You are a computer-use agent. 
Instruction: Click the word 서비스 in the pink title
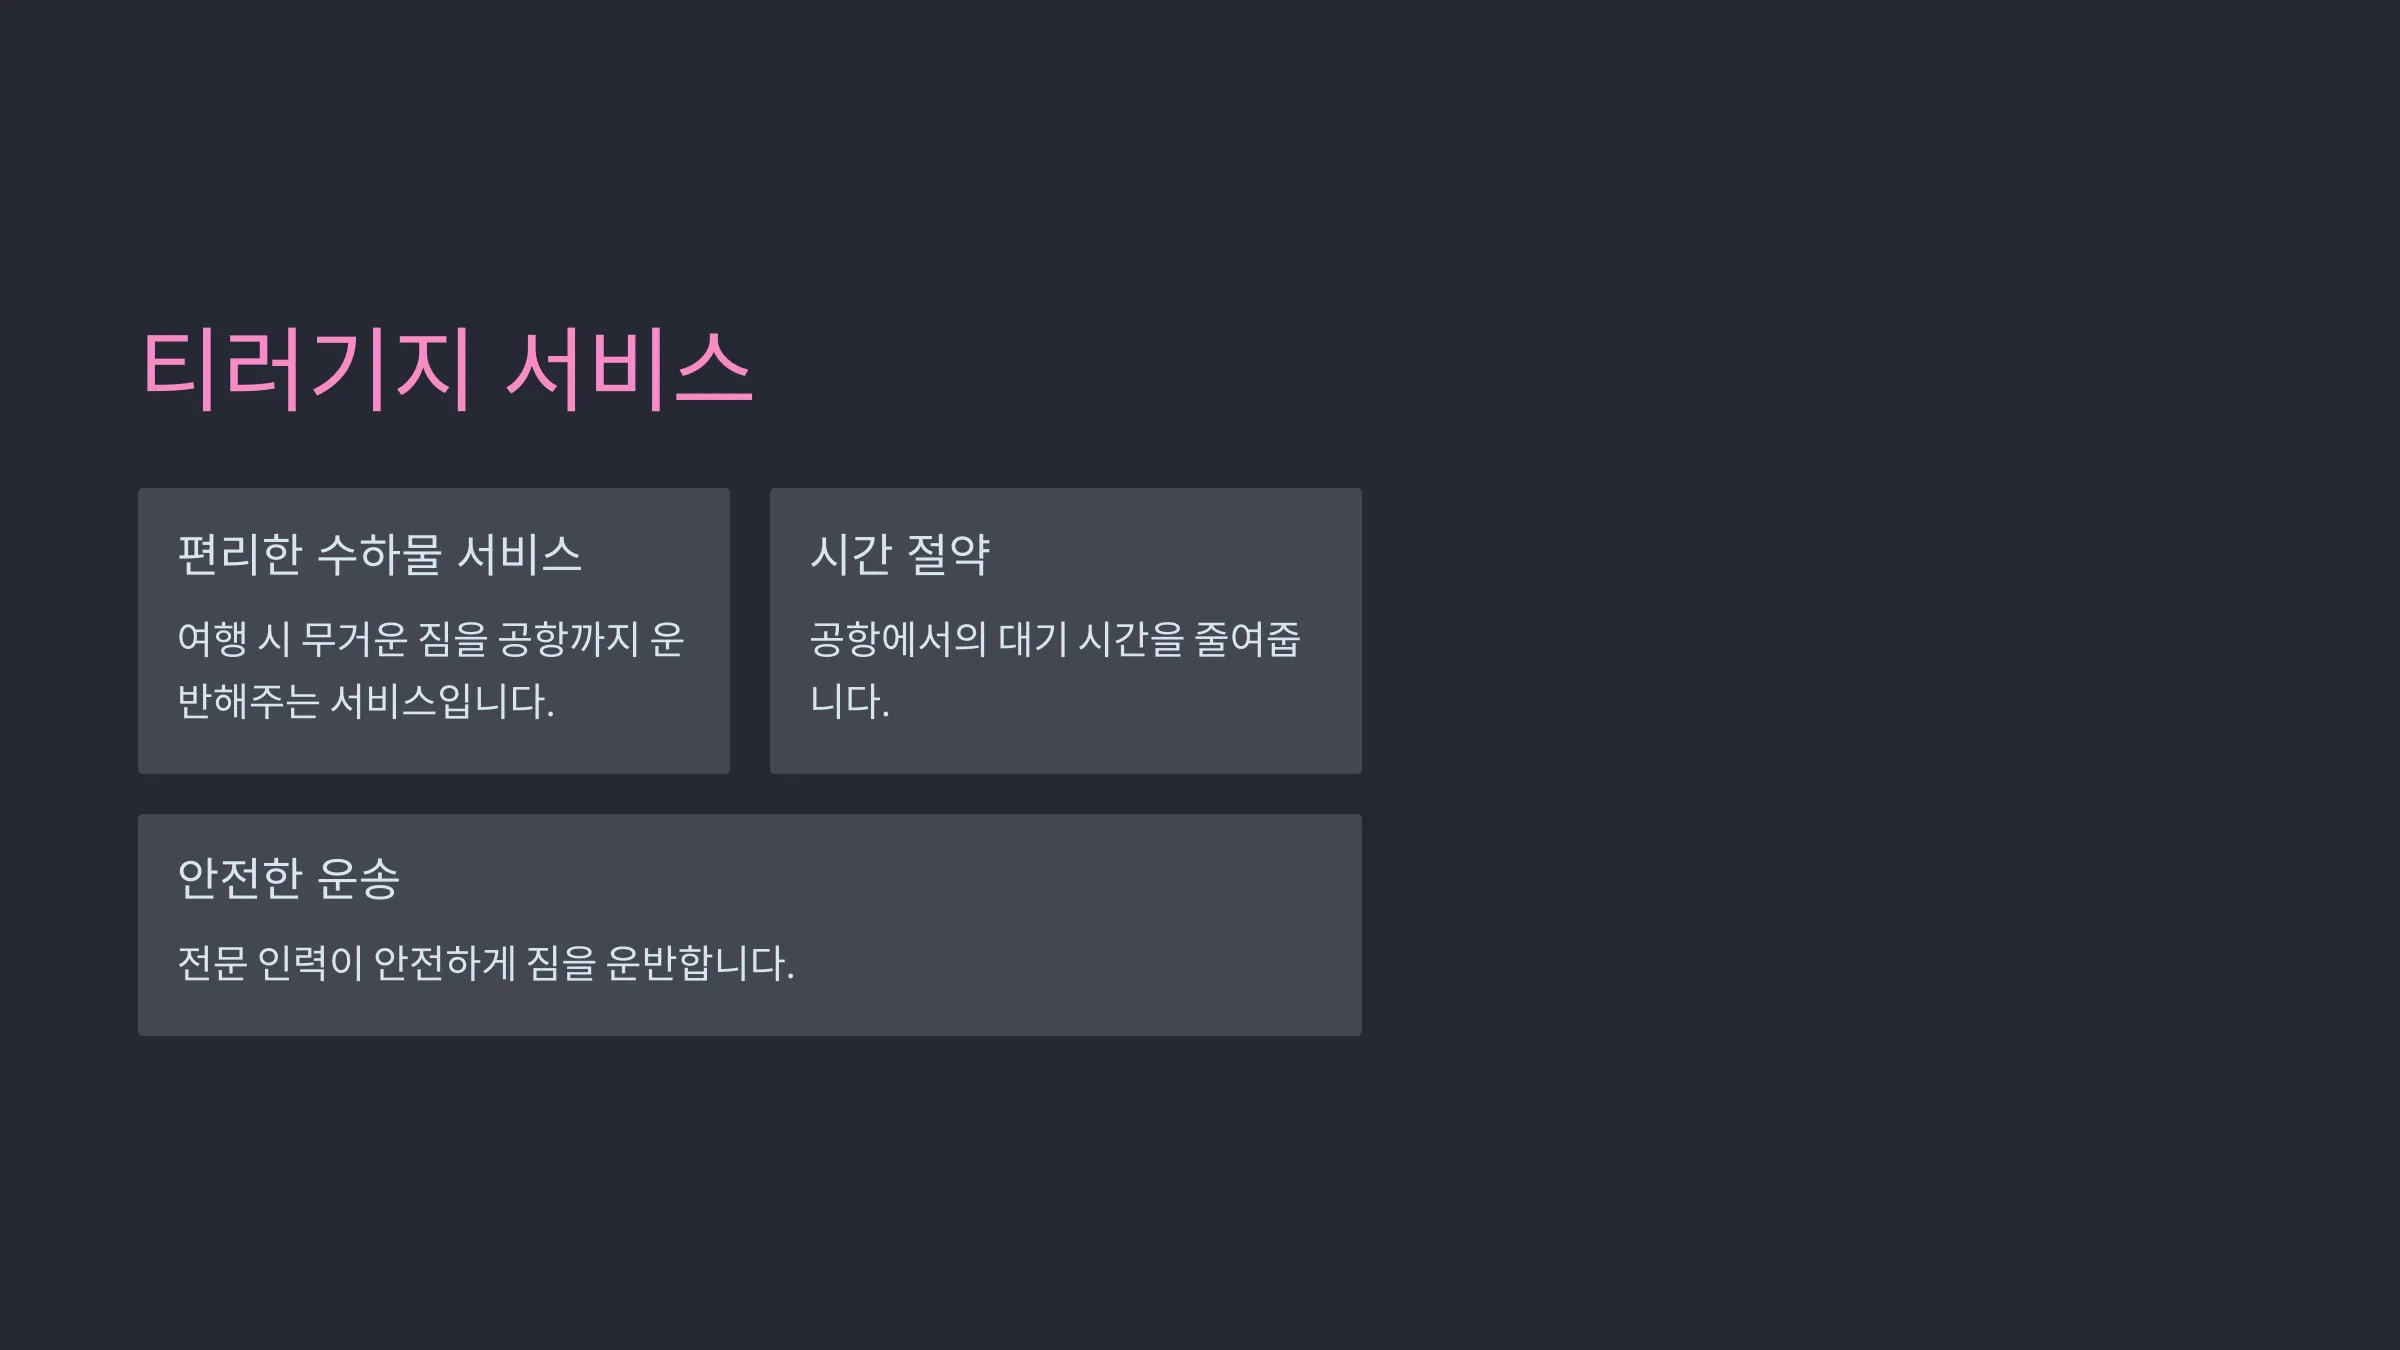(629, 370)
